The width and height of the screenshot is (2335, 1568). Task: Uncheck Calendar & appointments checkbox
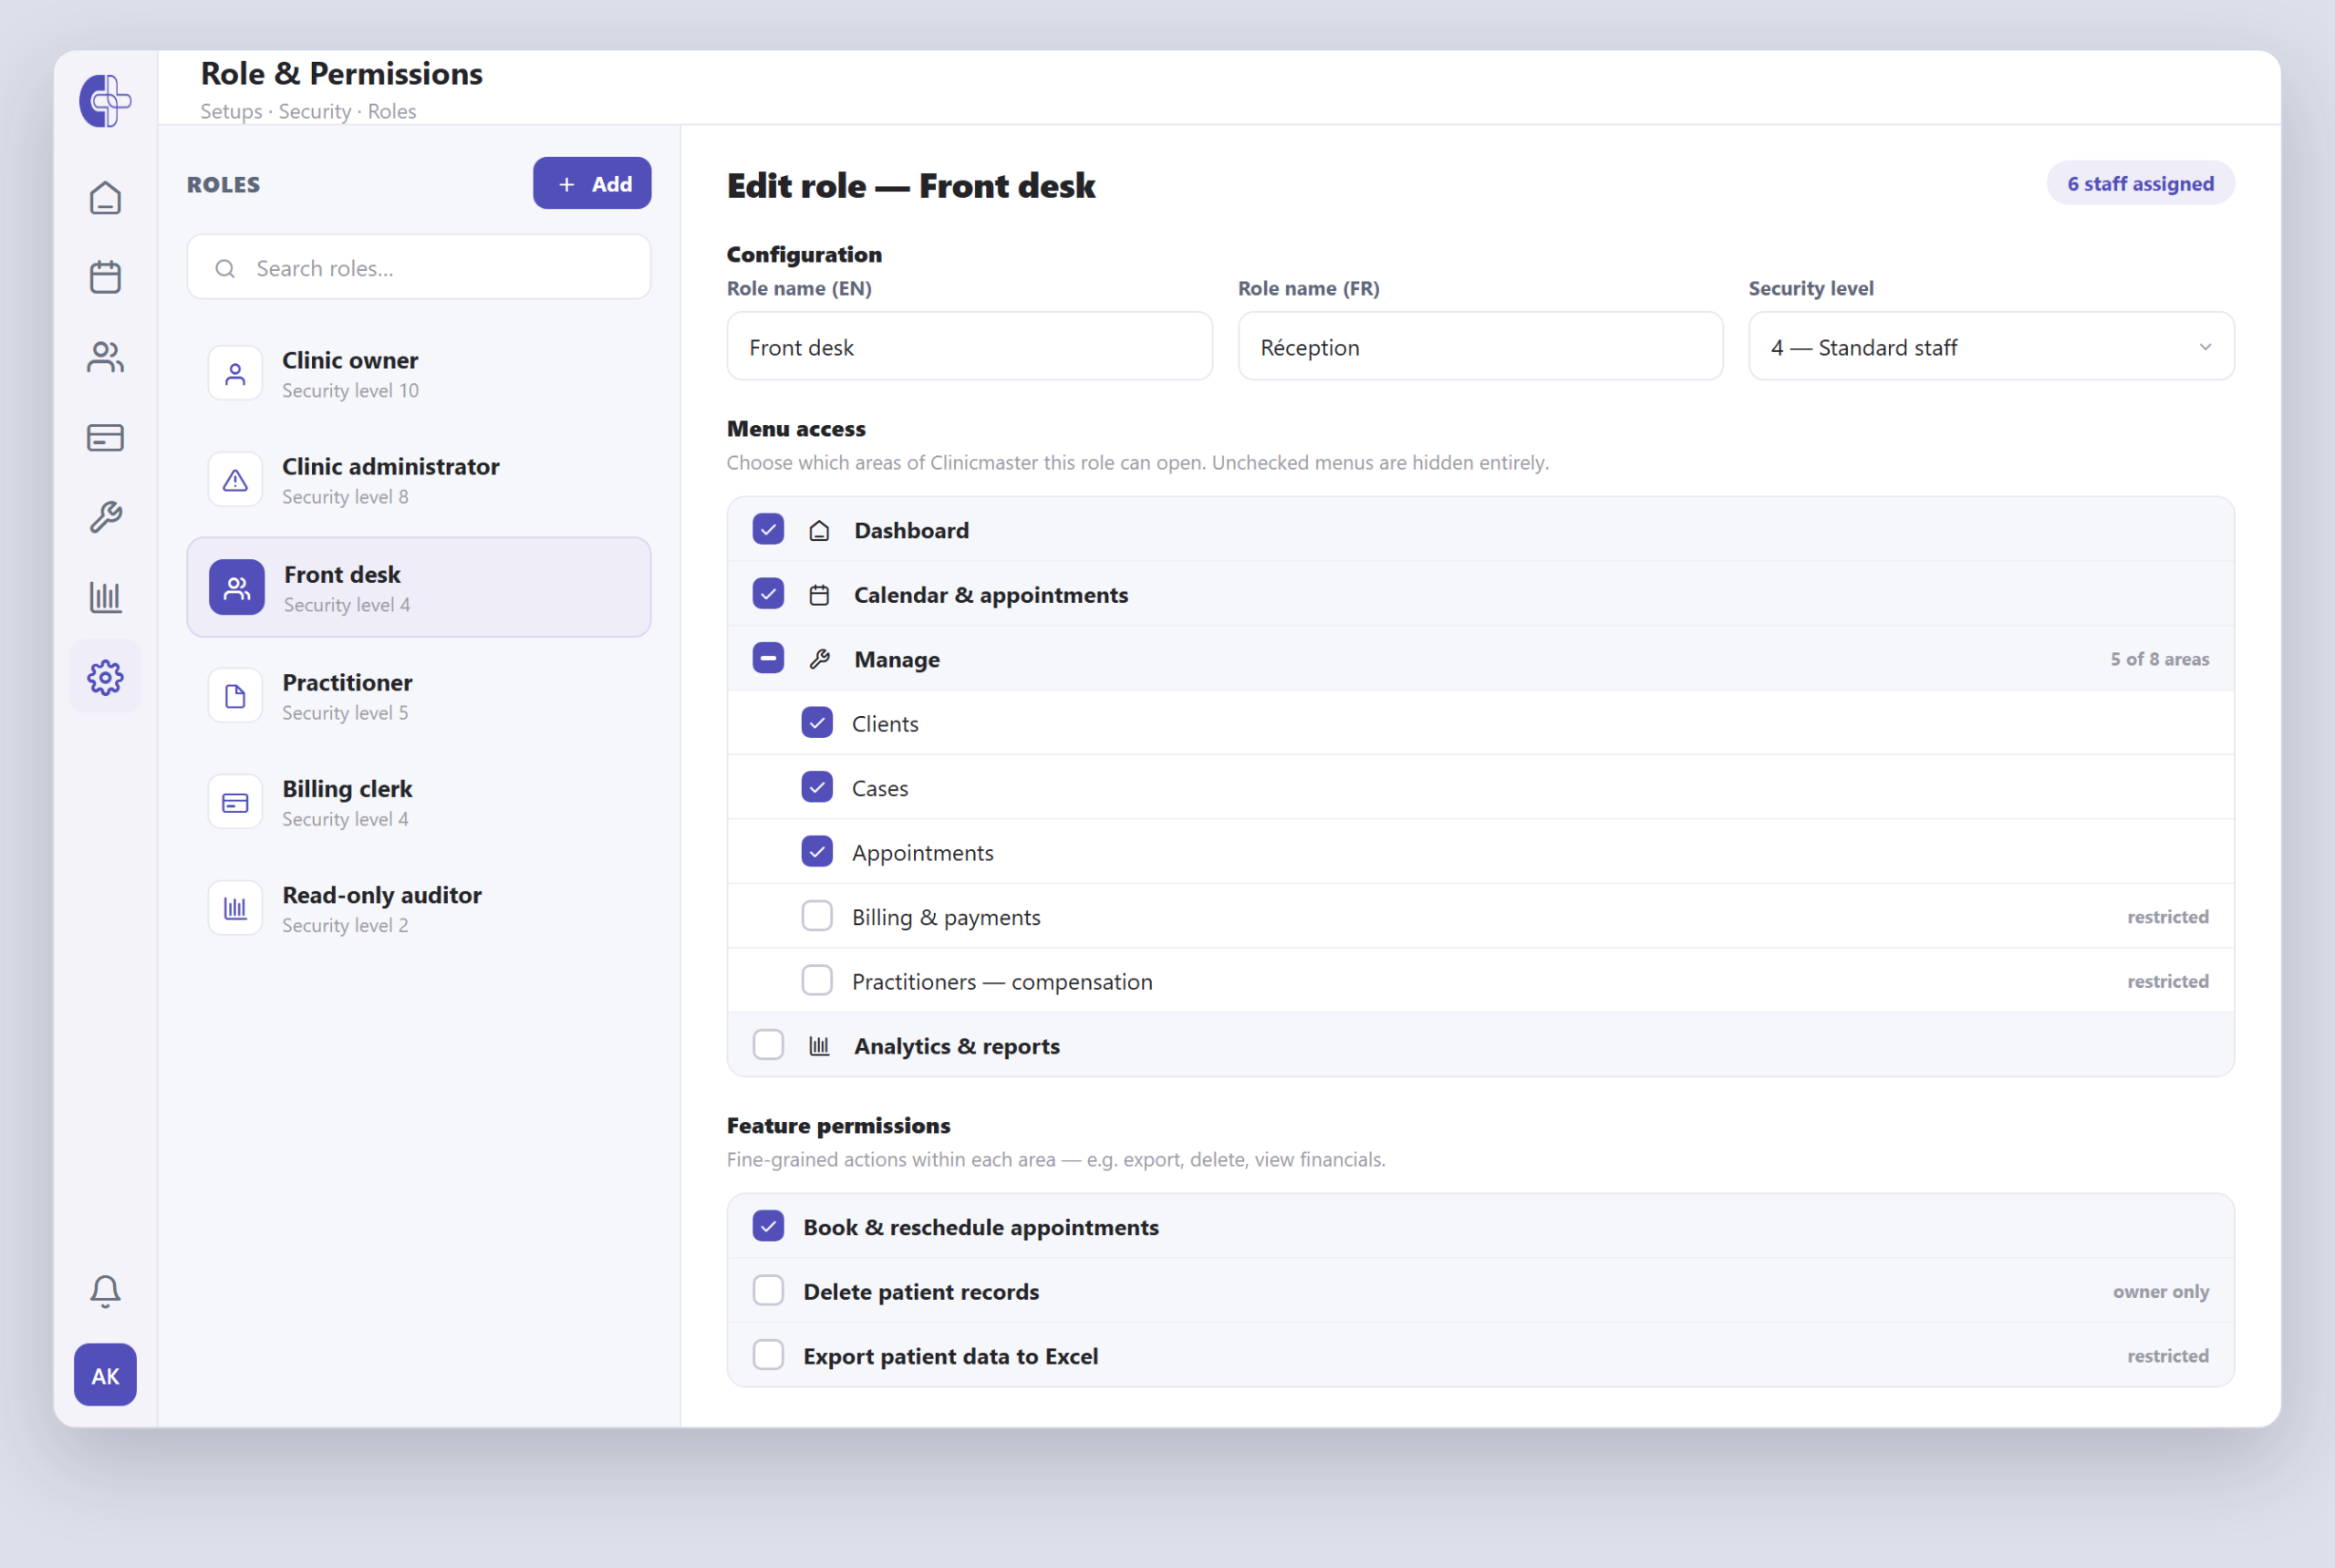click(768, 594)
